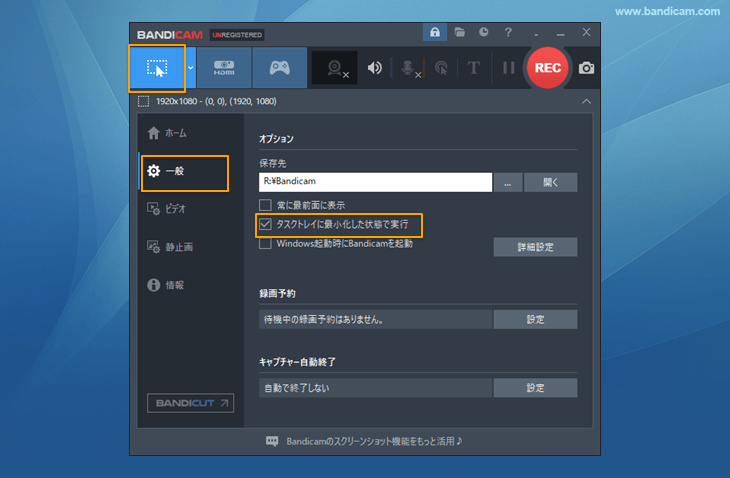730x478 pixels.
Task: Enable Windows起動時にBandicamを起動 checkbox
Action: [265, 243]
